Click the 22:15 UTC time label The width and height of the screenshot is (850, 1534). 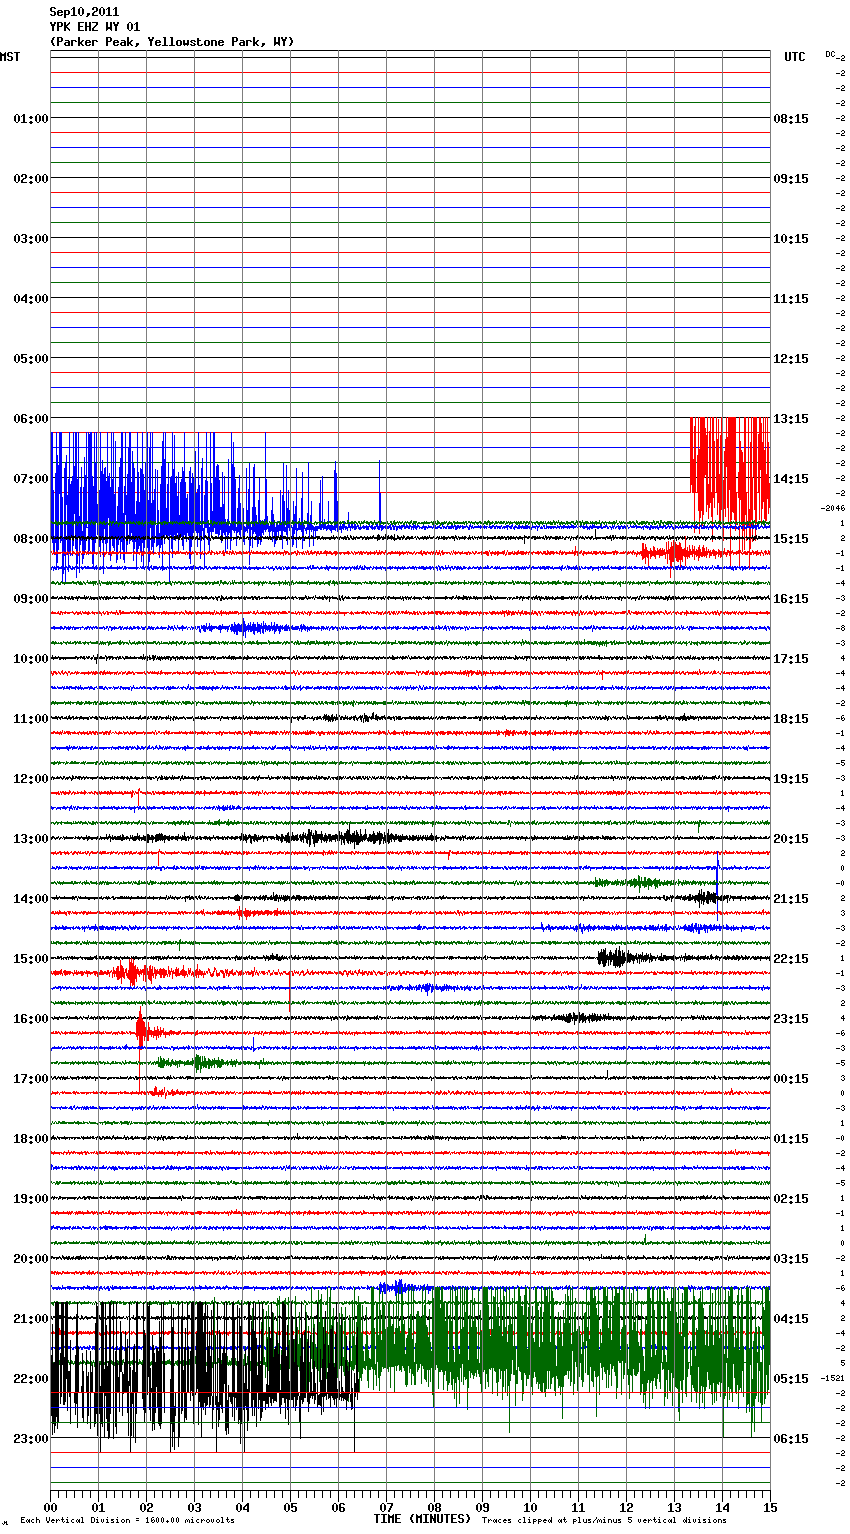tap(791, 959)
